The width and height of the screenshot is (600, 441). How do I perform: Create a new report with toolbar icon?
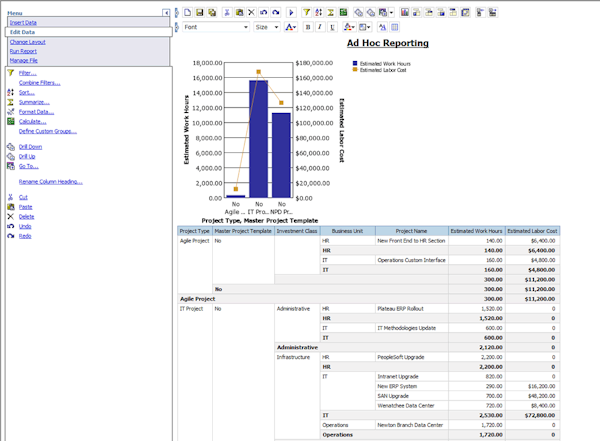188,13
